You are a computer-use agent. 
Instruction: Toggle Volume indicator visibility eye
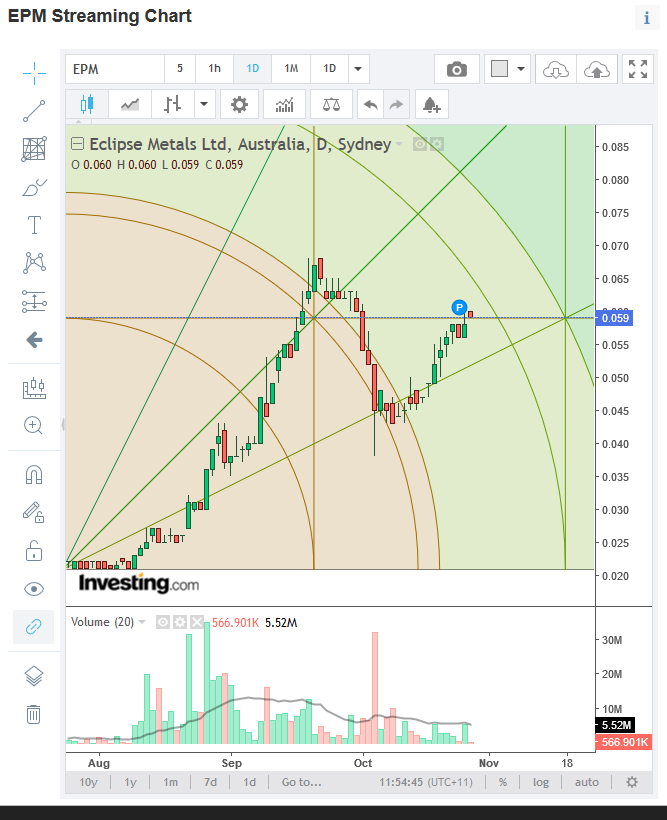tap(163, 622)
